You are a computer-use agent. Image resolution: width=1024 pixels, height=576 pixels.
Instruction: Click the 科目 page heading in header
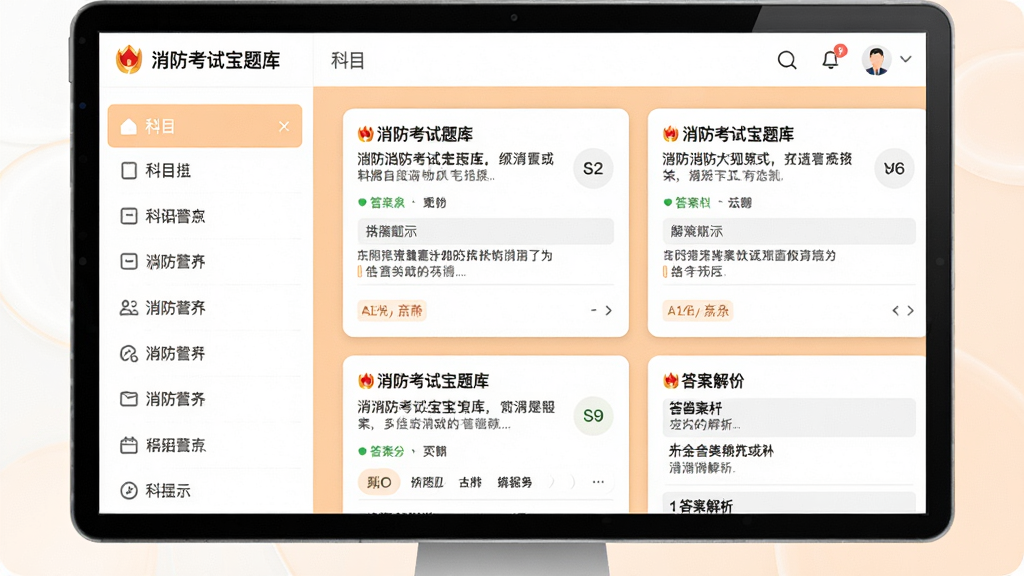347,61
